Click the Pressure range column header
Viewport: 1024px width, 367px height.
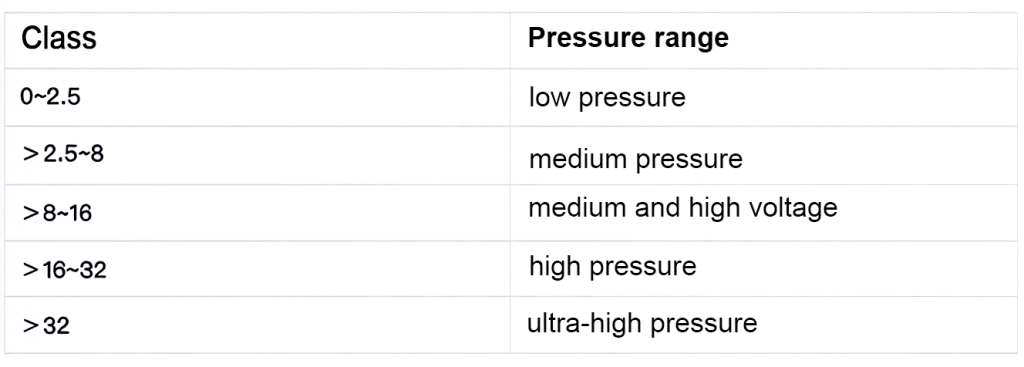pyautogui.click(x=764, y=40)
